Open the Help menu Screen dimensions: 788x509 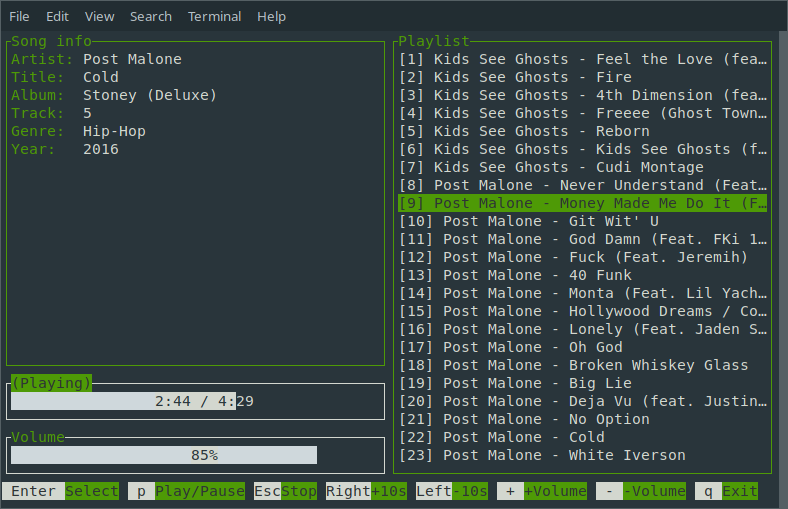[x=271, y=17]
